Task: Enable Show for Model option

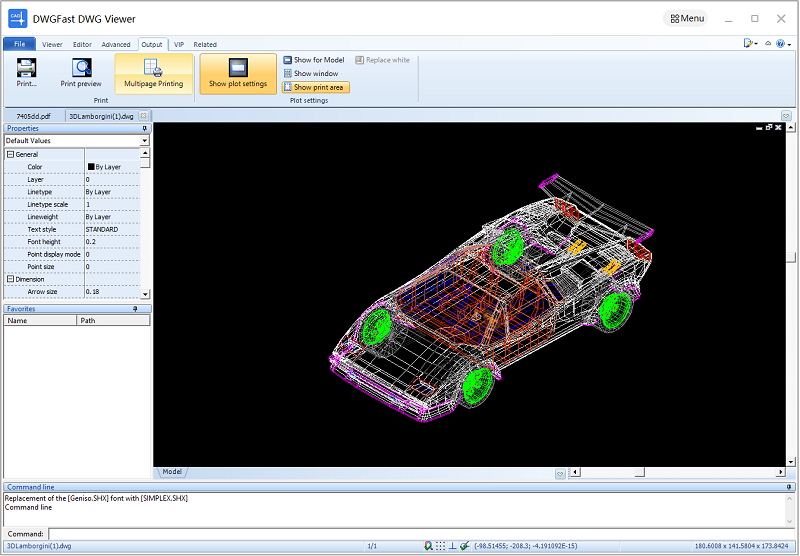Action: tap(314, 60)
